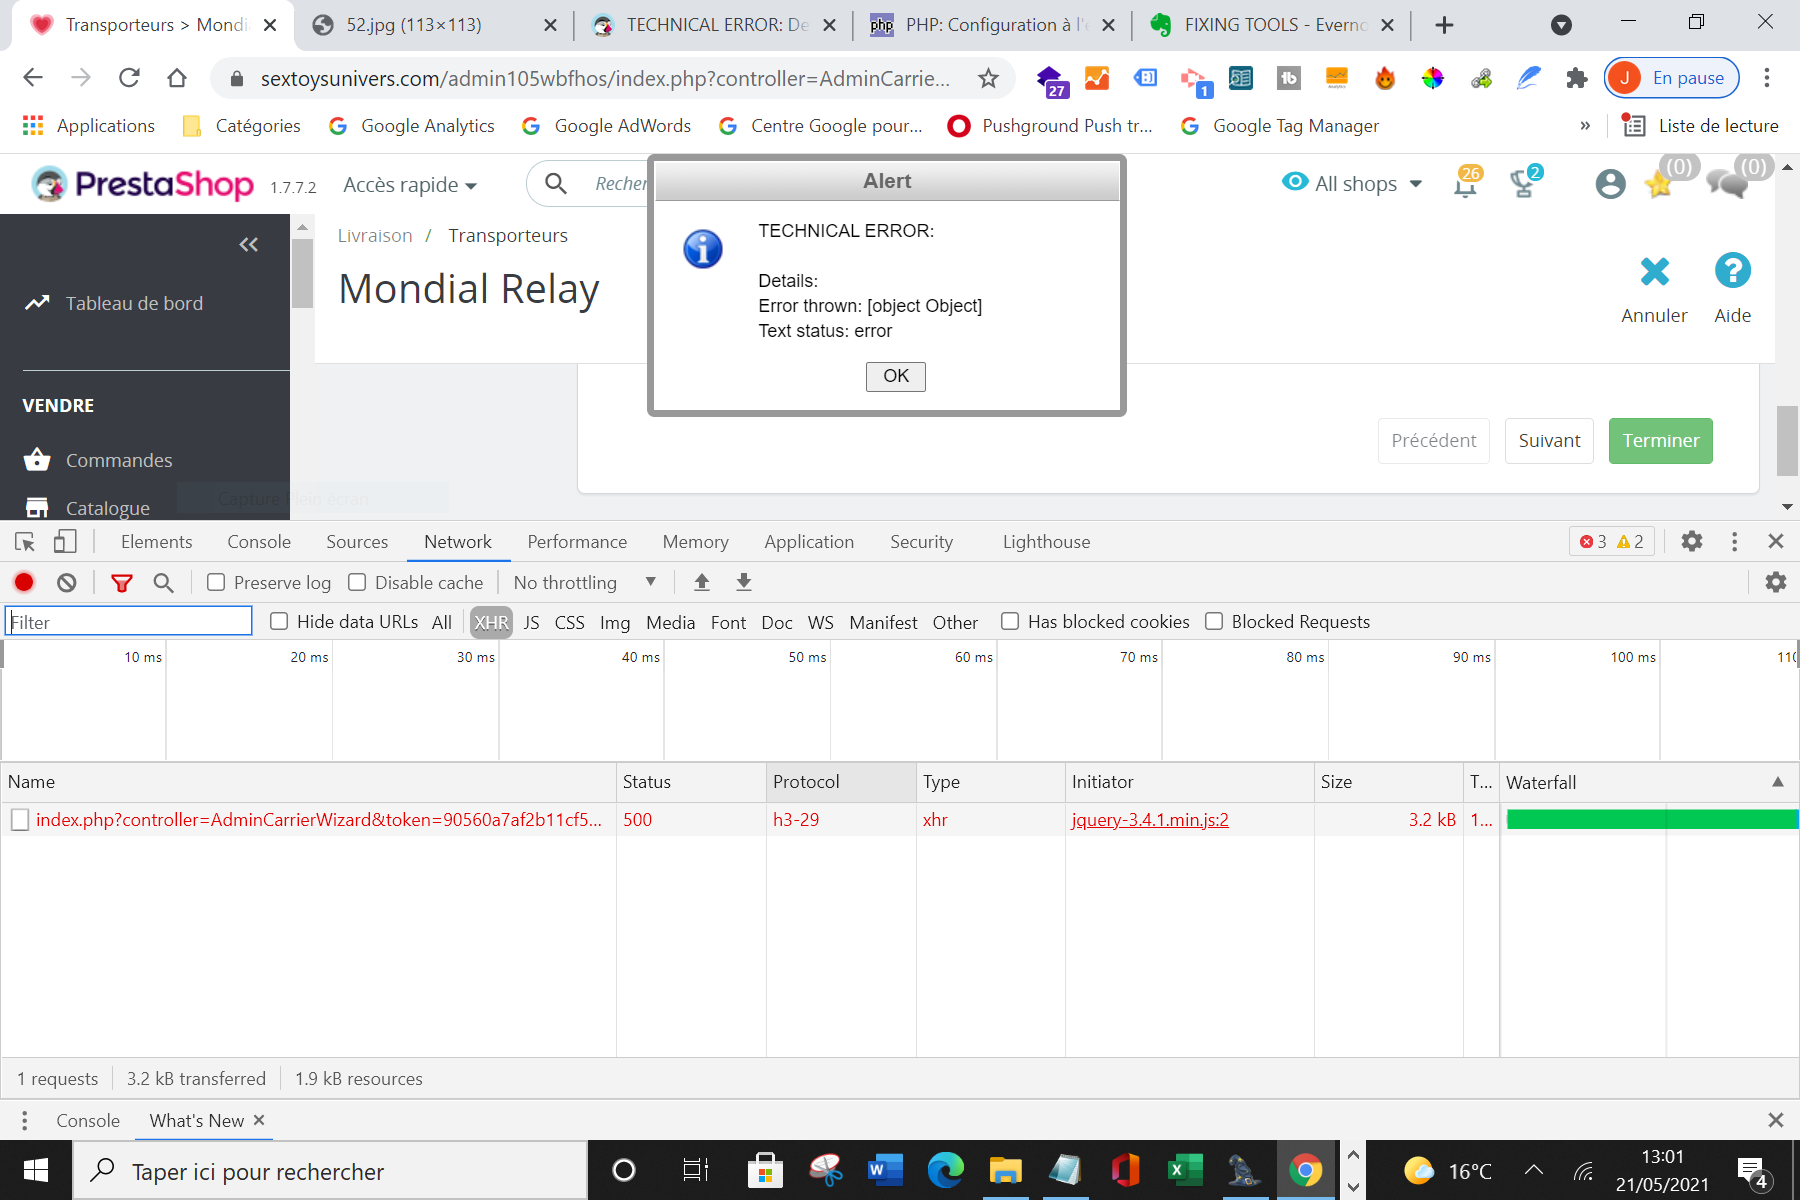Select the XHR filter type
Viewport: 1800px width, 1200px height.
[491, 622]
